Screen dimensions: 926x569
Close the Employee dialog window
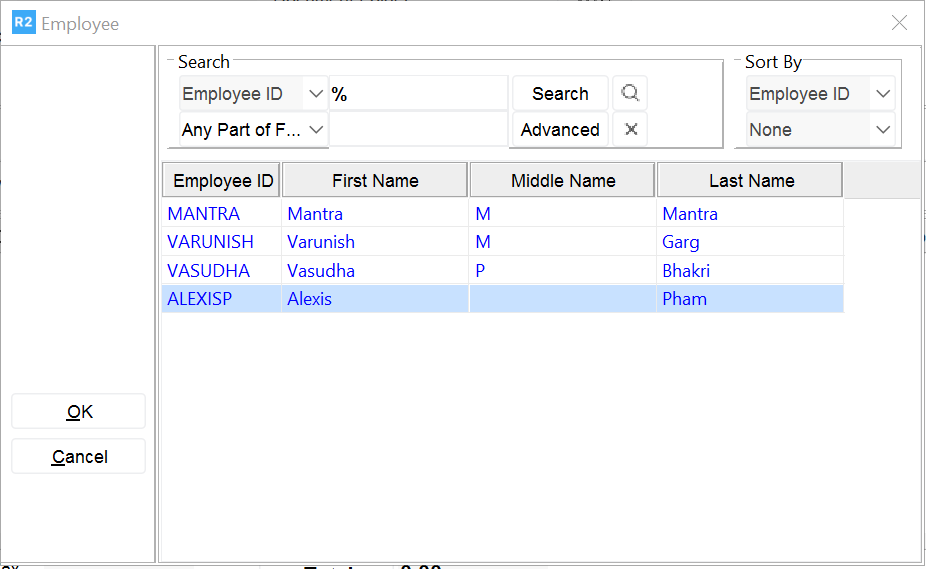[899, 23]
